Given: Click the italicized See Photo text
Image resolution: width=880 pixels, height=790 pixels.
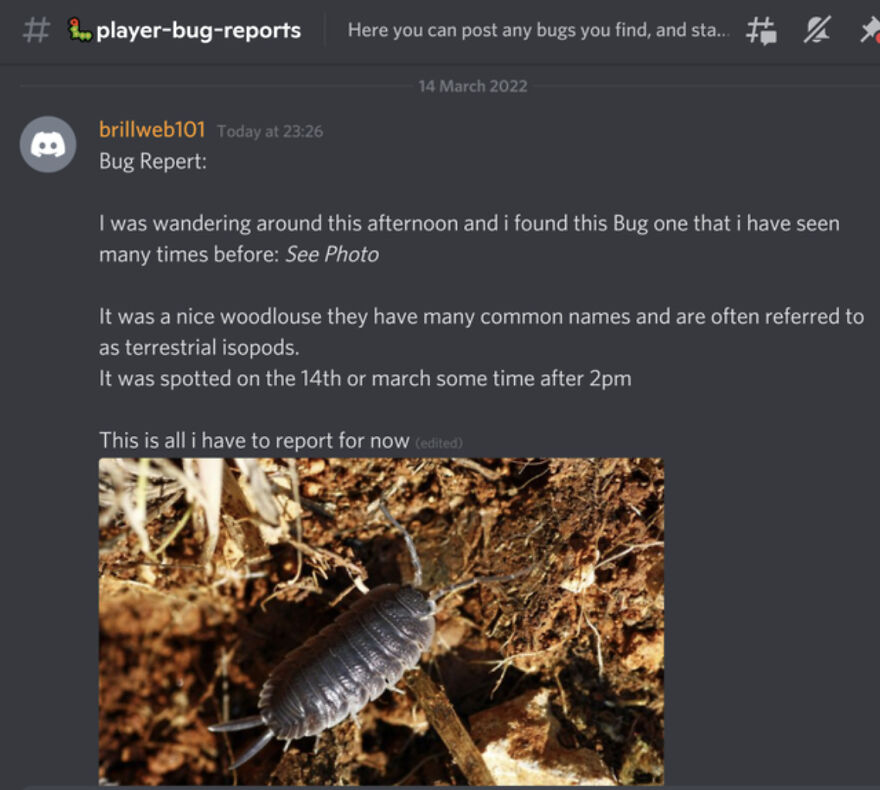Looking at the screenshot, I should [331, 255].
